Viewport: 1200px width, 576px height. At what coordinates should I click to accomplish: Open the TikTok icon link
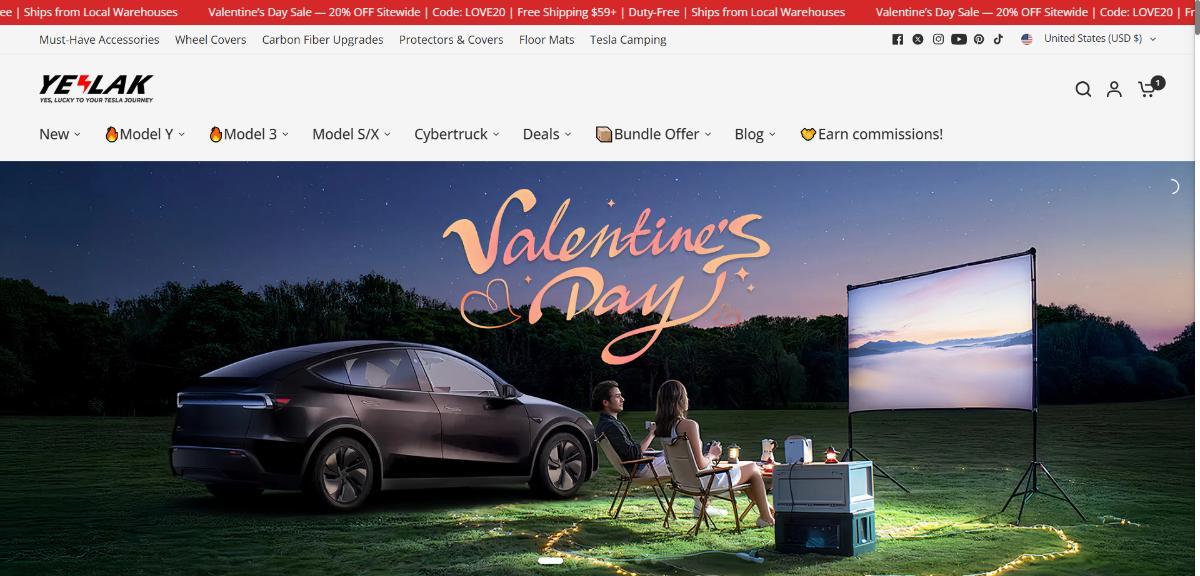coord(998,40)
